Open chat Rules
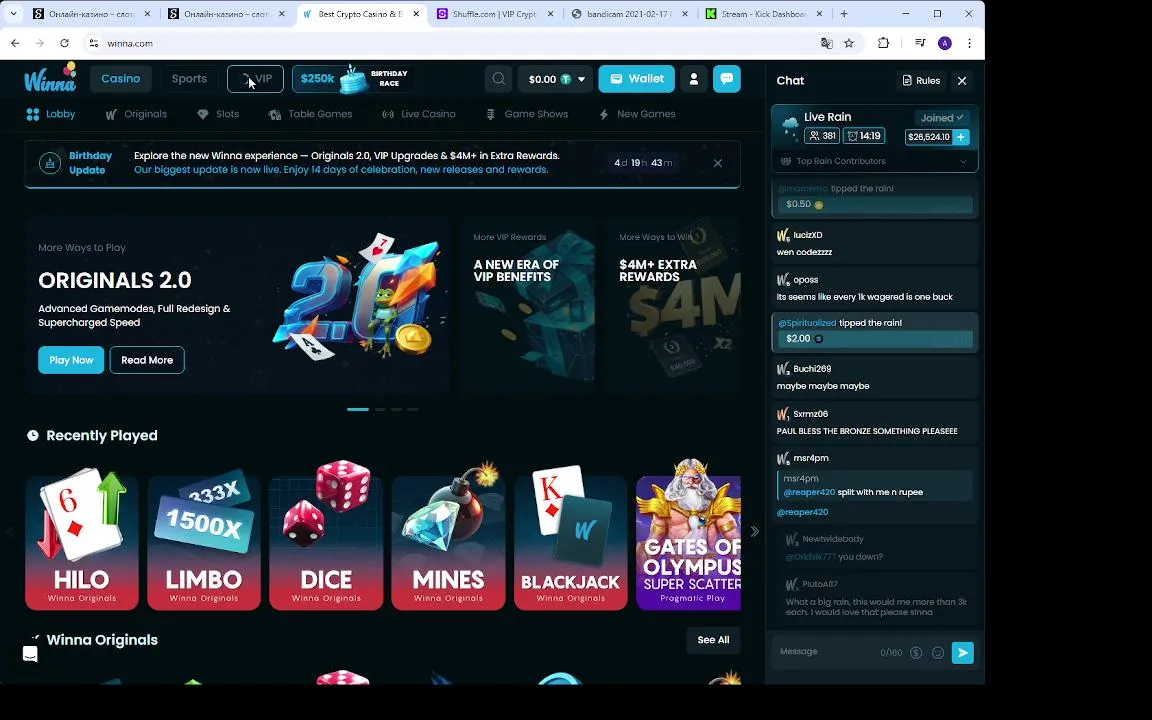The image size is (1152, 720). click(x=921, y=81)
